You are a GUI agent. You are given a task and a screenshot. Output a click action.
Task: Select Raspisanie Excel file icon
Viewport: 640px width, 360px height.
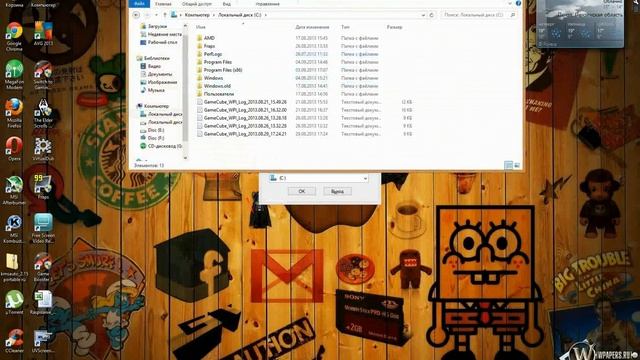(x=43, y=302)
